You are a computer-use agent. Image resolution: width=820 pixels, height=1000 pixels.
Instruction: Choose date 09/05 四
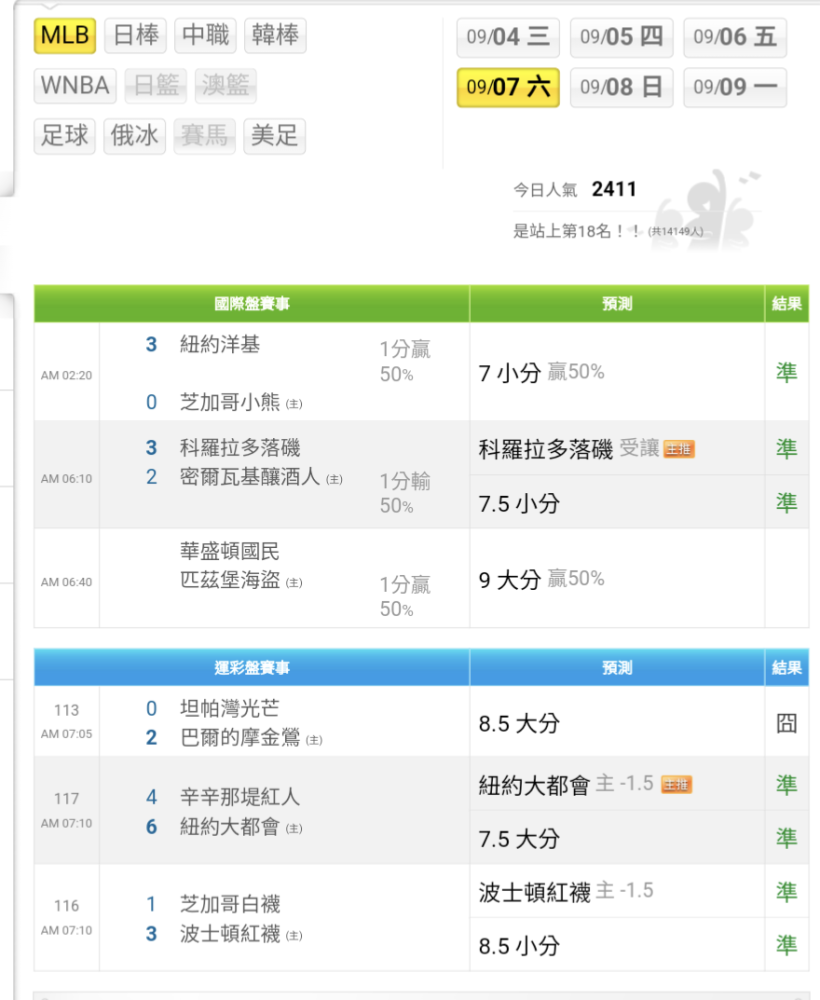coord(621,38)
